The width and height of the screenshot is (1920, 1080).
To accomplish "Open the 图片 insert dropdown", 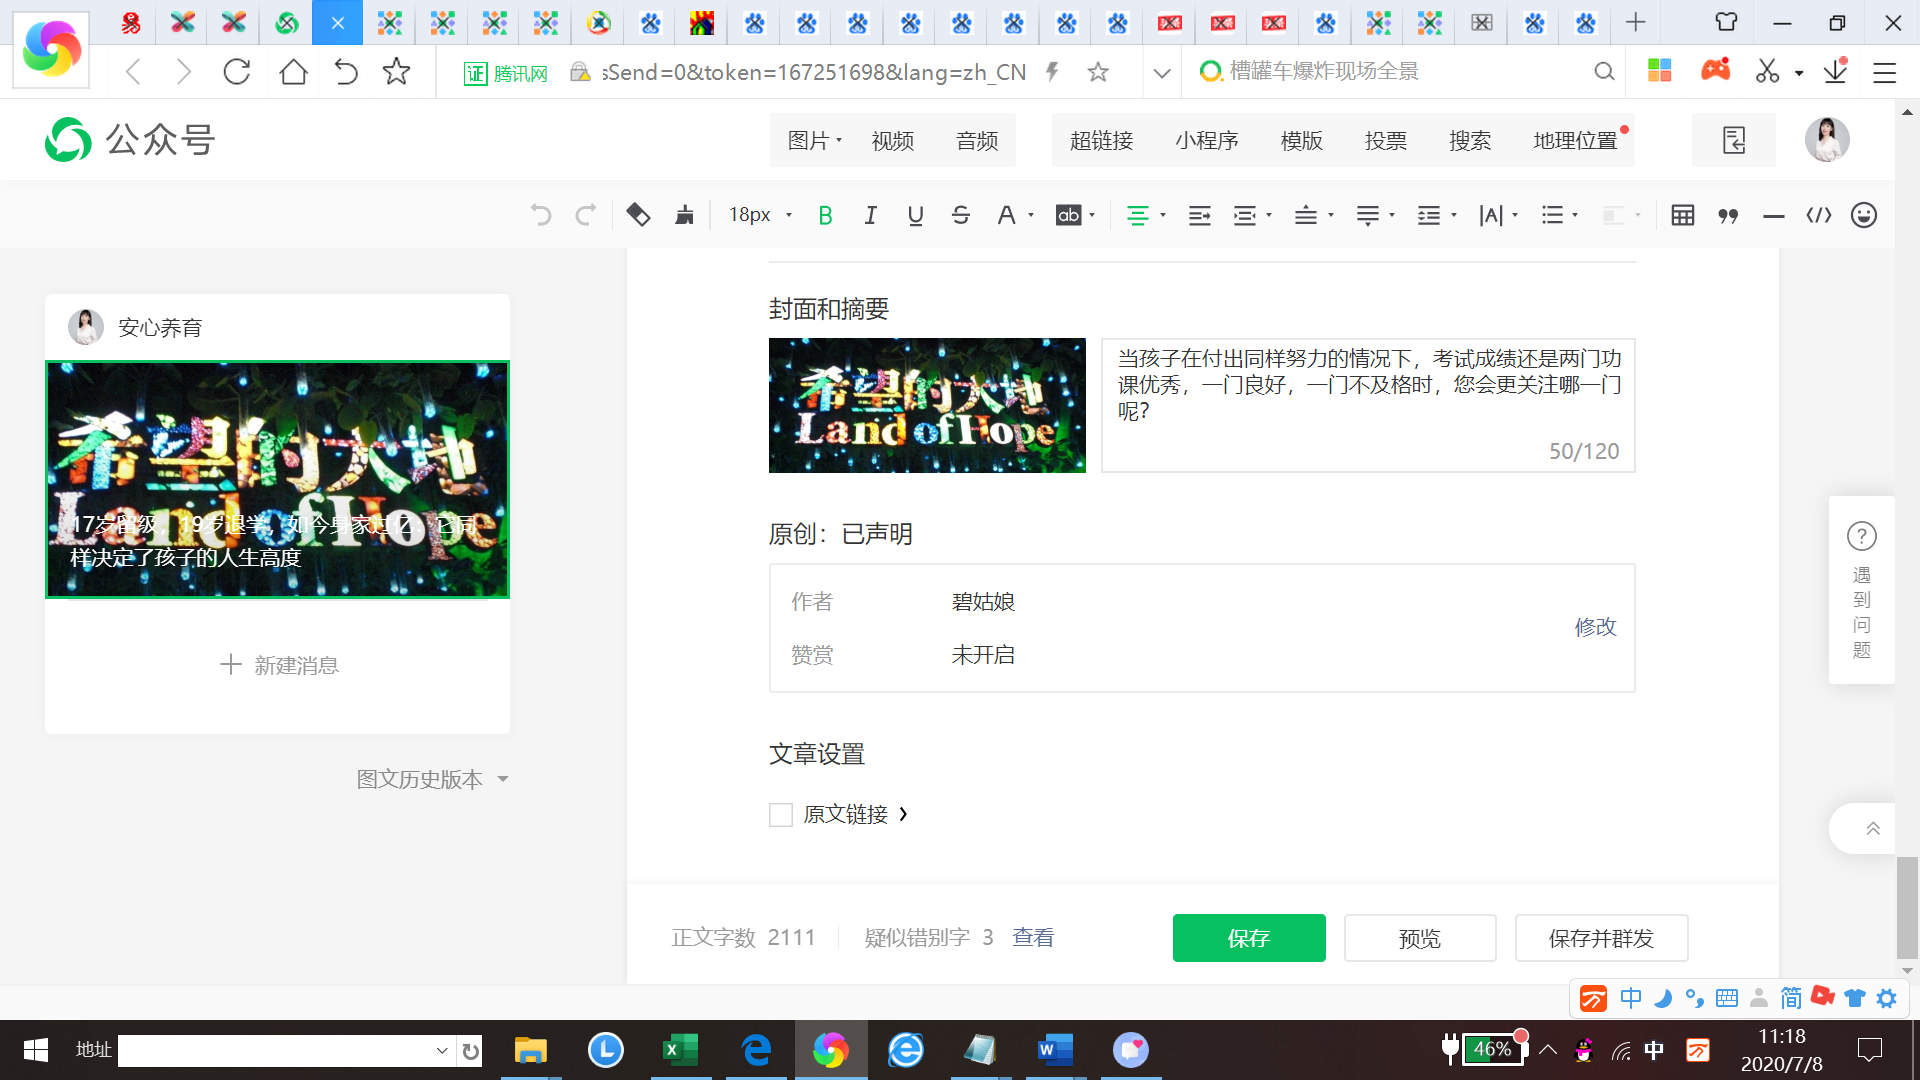I will click(814, 141).
